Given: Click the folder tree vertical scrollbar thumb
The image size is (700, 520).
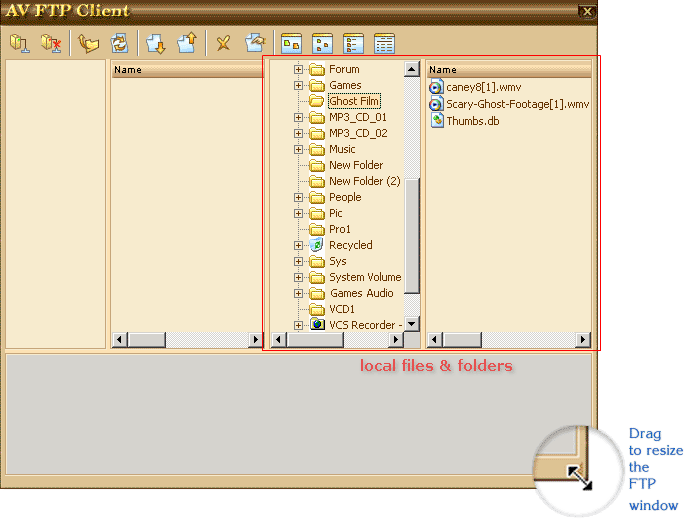Looking at the screenshot, I should coord(412,236).
